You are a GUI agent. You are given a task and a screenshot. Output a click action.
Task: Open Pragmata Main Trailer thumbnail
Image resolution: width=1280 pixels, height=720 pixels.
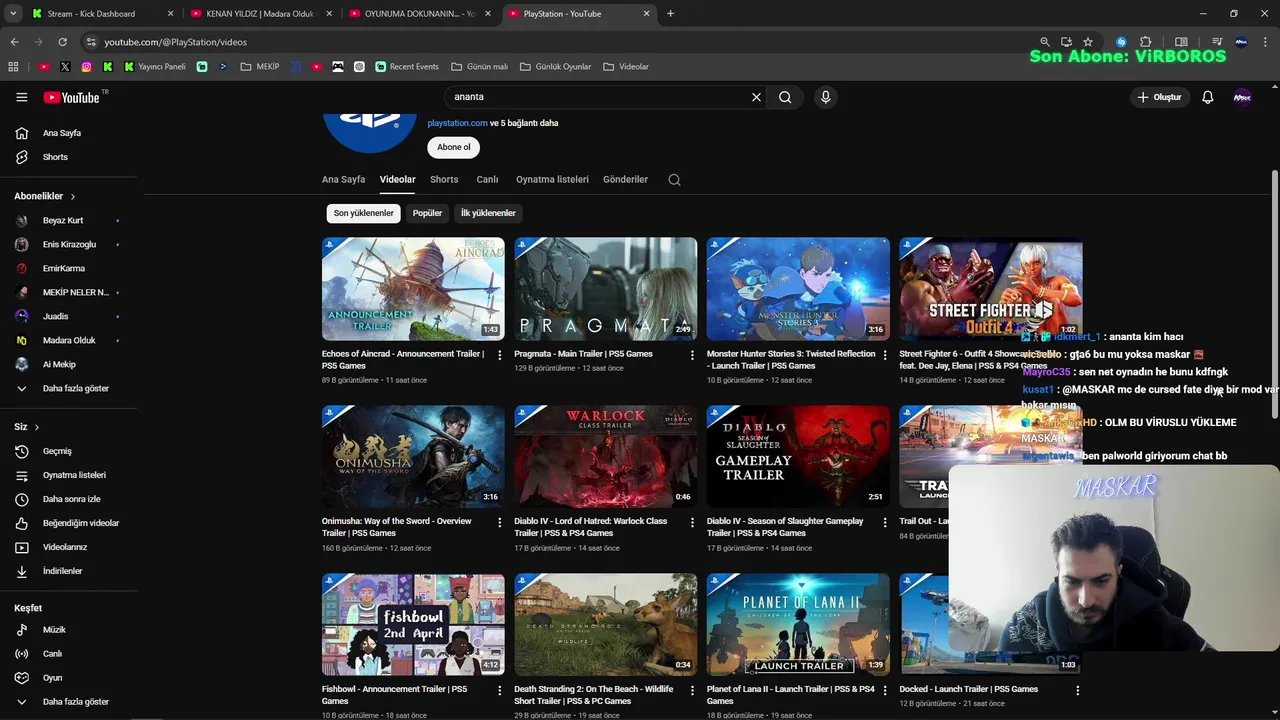605,289
